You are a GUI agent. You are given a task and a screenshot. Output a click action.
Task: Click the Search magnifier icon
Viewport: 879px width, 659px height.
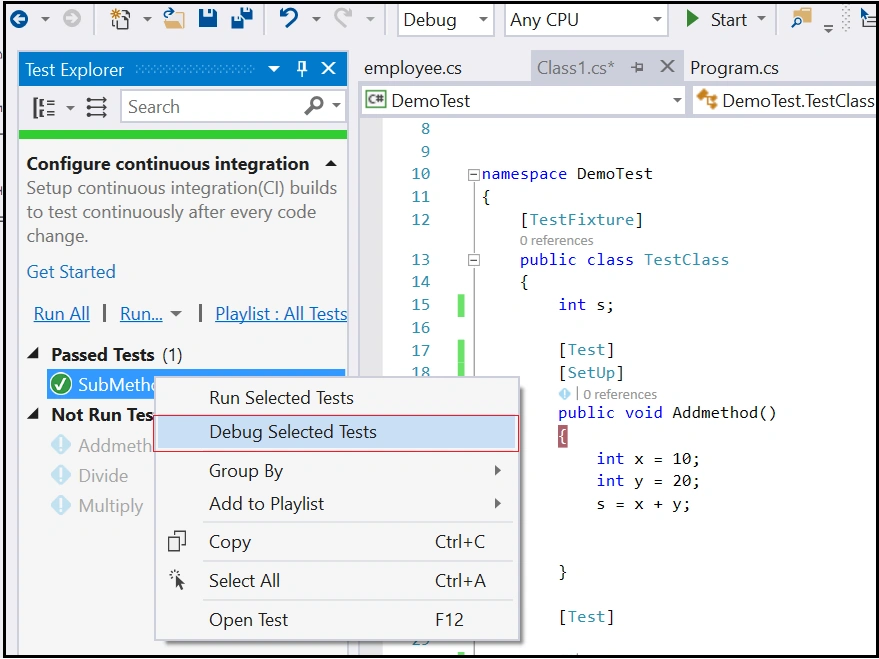[x=314, y=105]
